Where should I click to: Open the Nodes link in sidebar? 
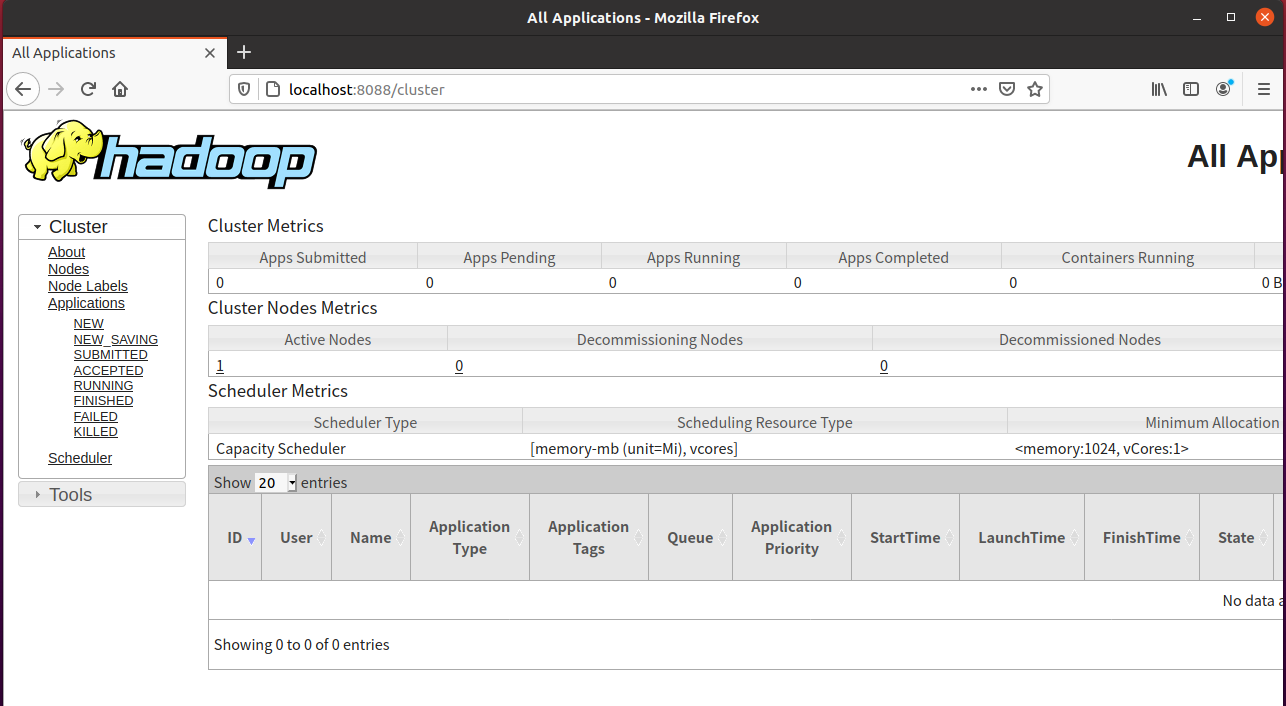tap(68, 269)
